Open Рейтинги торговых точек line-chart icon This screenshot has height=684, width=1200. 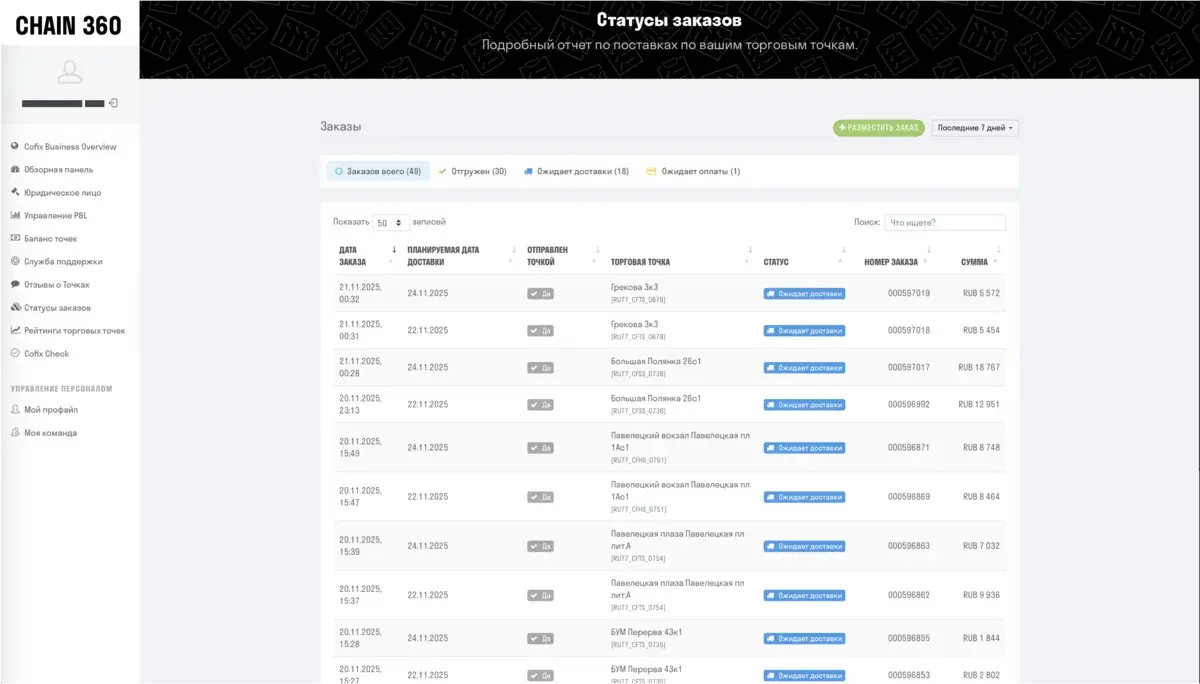point(15,331)
